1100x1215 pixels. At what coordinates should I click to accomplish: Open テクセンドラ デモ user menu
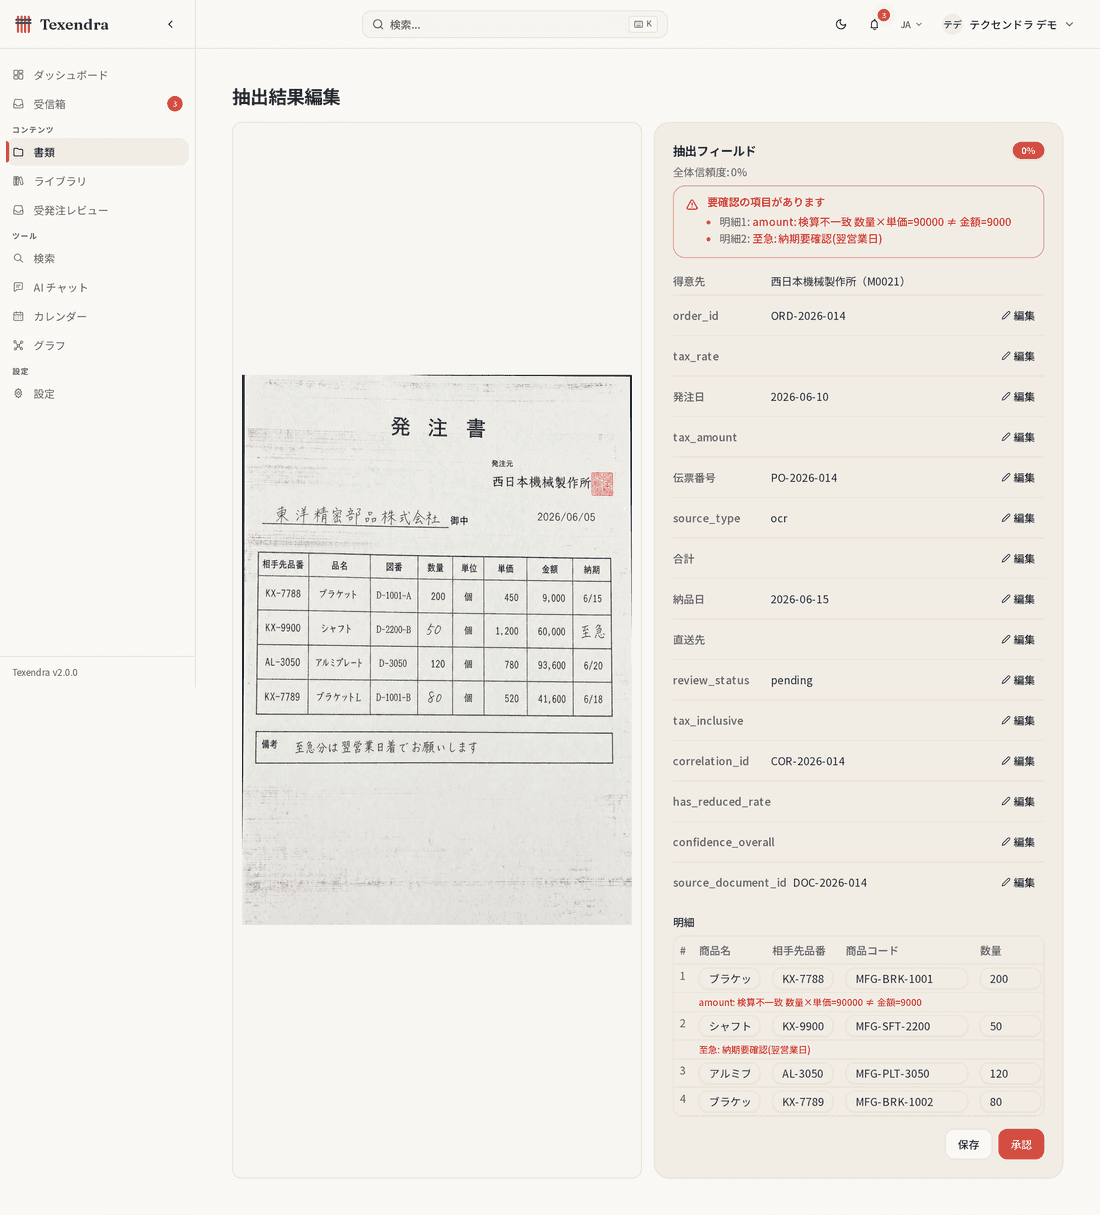click(x=1008, y=24)
